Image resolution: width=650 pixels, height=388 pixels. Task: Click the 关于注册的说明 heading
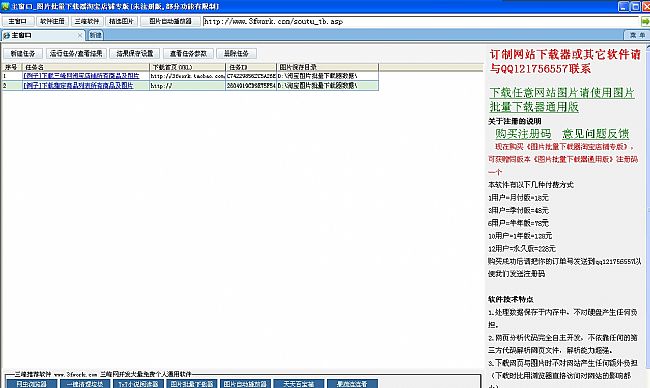tap(514, 121)
